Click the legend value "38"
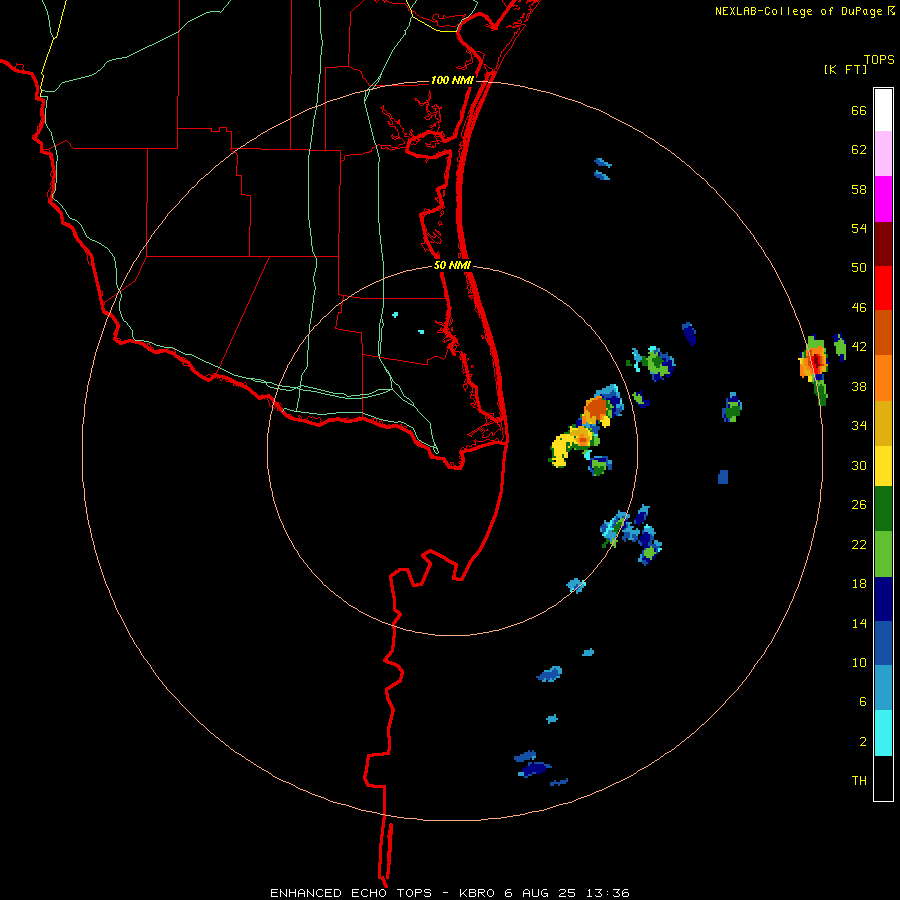 [x=859, y=386]
